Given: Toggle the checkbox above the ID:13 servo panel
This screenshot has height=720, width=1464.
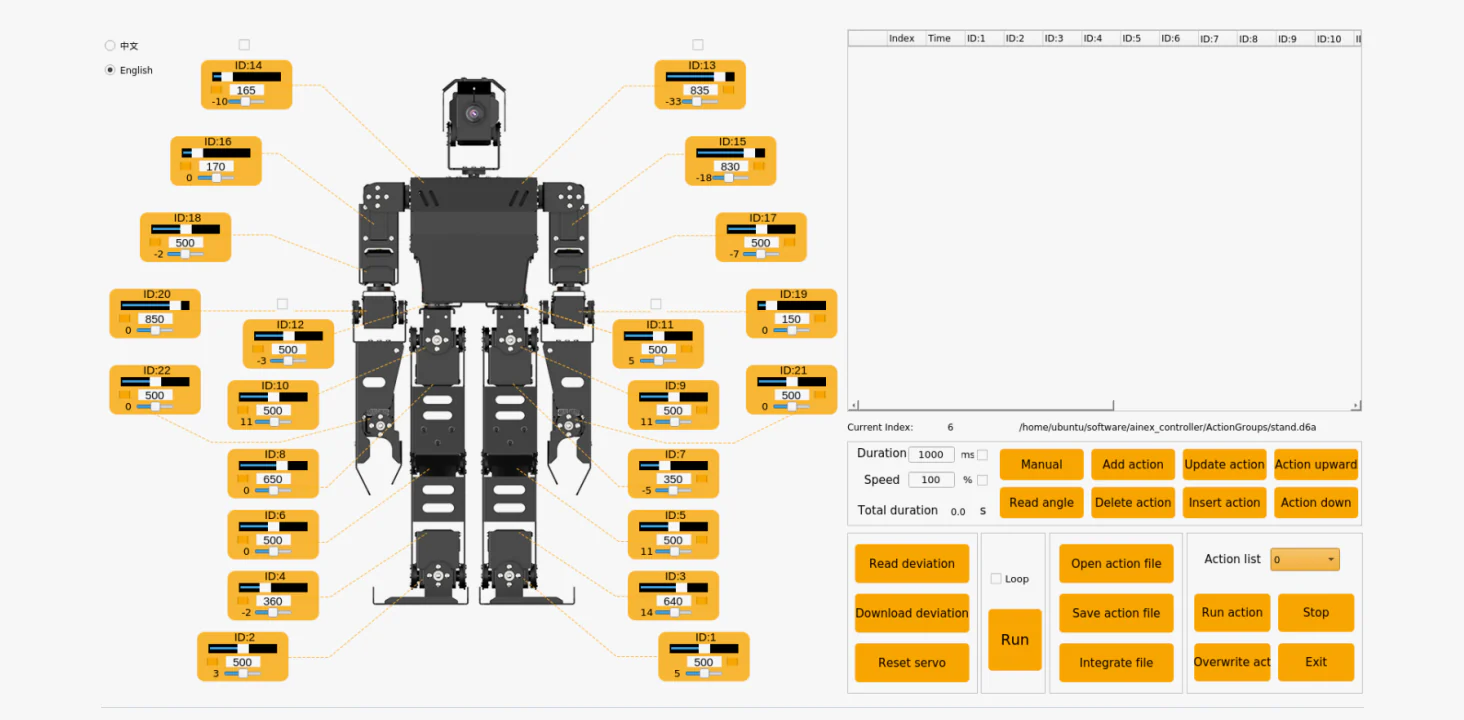Looking at the screenshot, I should point(698,45).
